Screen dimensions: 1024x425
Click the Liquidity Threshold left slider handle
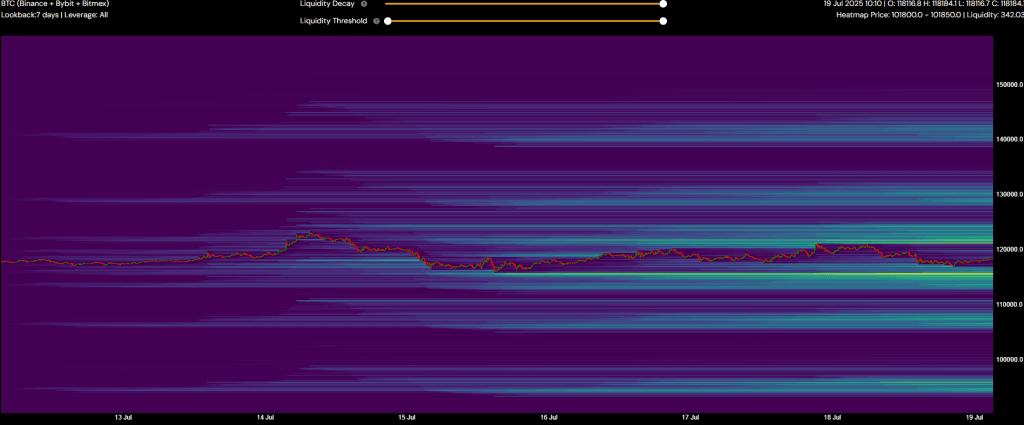(x=387, y=21)
